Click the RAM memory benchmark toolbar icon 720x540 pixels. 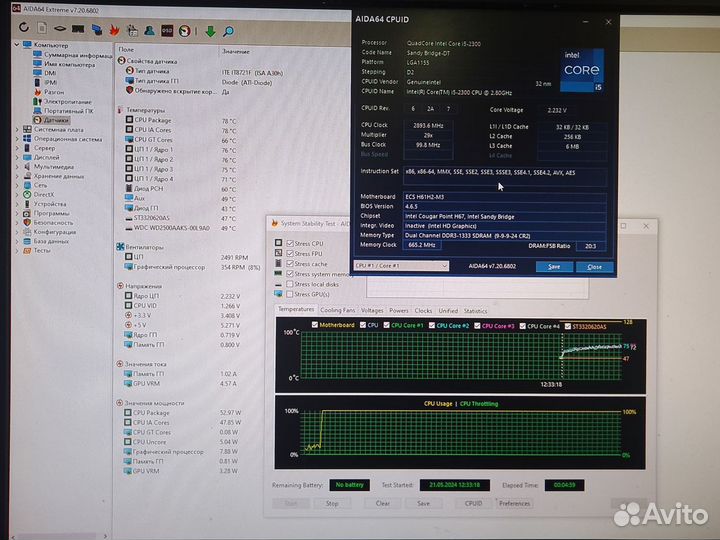tap(78, 29)
